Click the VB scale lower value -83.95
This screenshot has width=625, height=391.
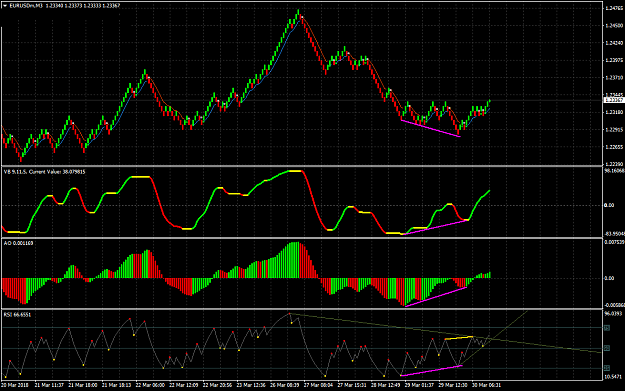click(x=614, y=234)
